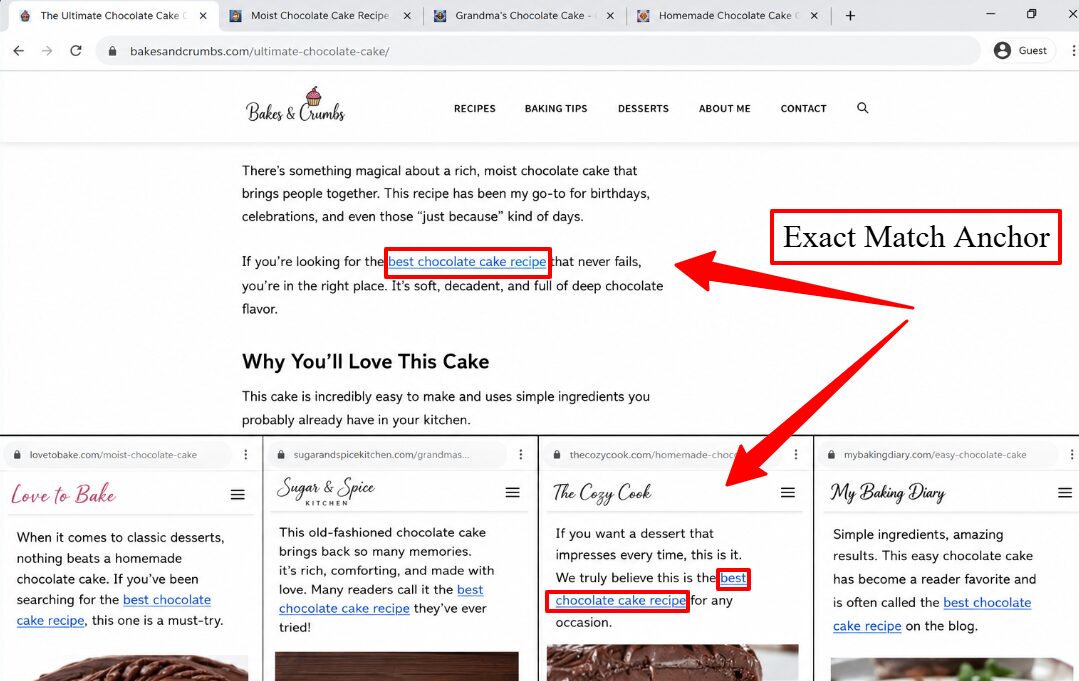Open the BAKING TIPS nav item
The height and width of the screenshot is (681, 1079).
pyautogui.click(x=556, y=109)
